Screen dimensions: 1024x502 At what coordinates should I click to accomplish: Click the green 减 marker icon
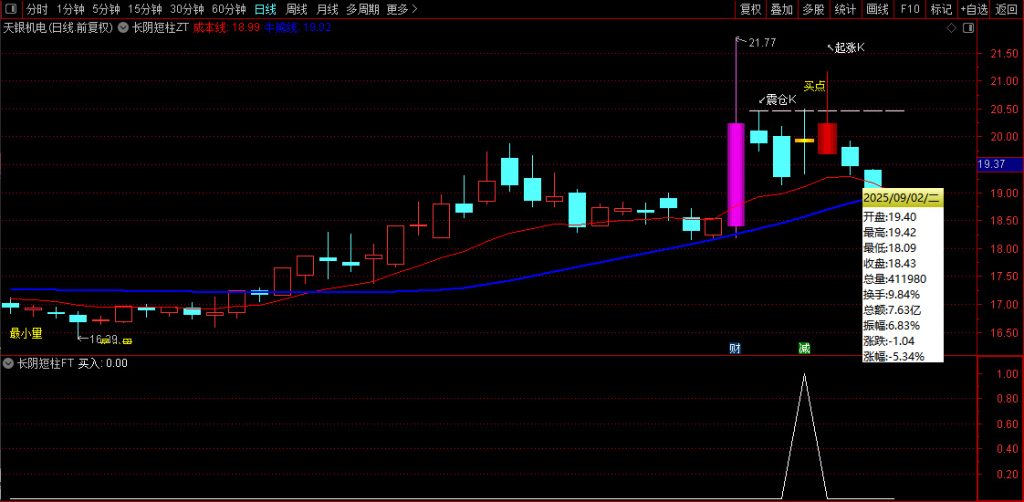(x=804, y=348)
